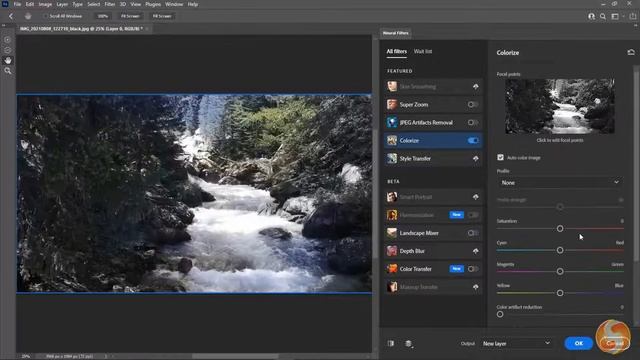Click the Super Zoom thumbnail icon
640x360 pixels.
pos(392,104)
